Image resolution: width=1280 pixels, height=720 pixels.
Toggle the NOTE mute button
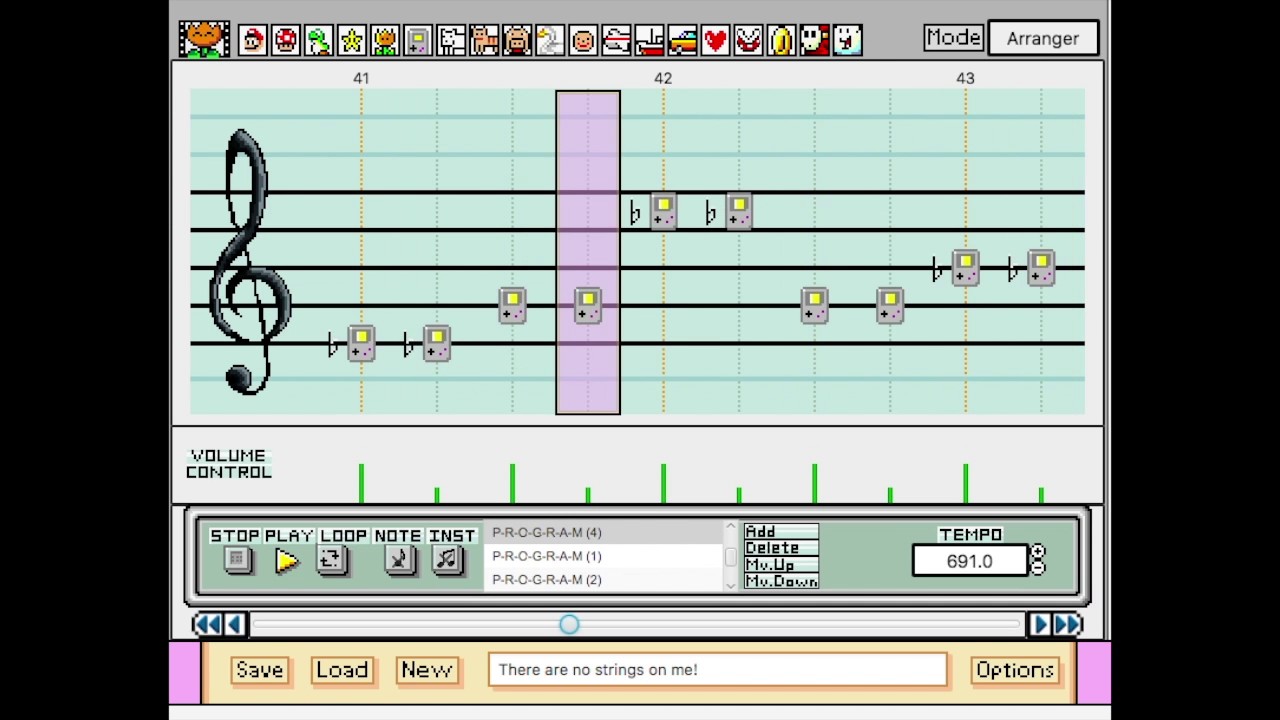(x=399, y=560)
